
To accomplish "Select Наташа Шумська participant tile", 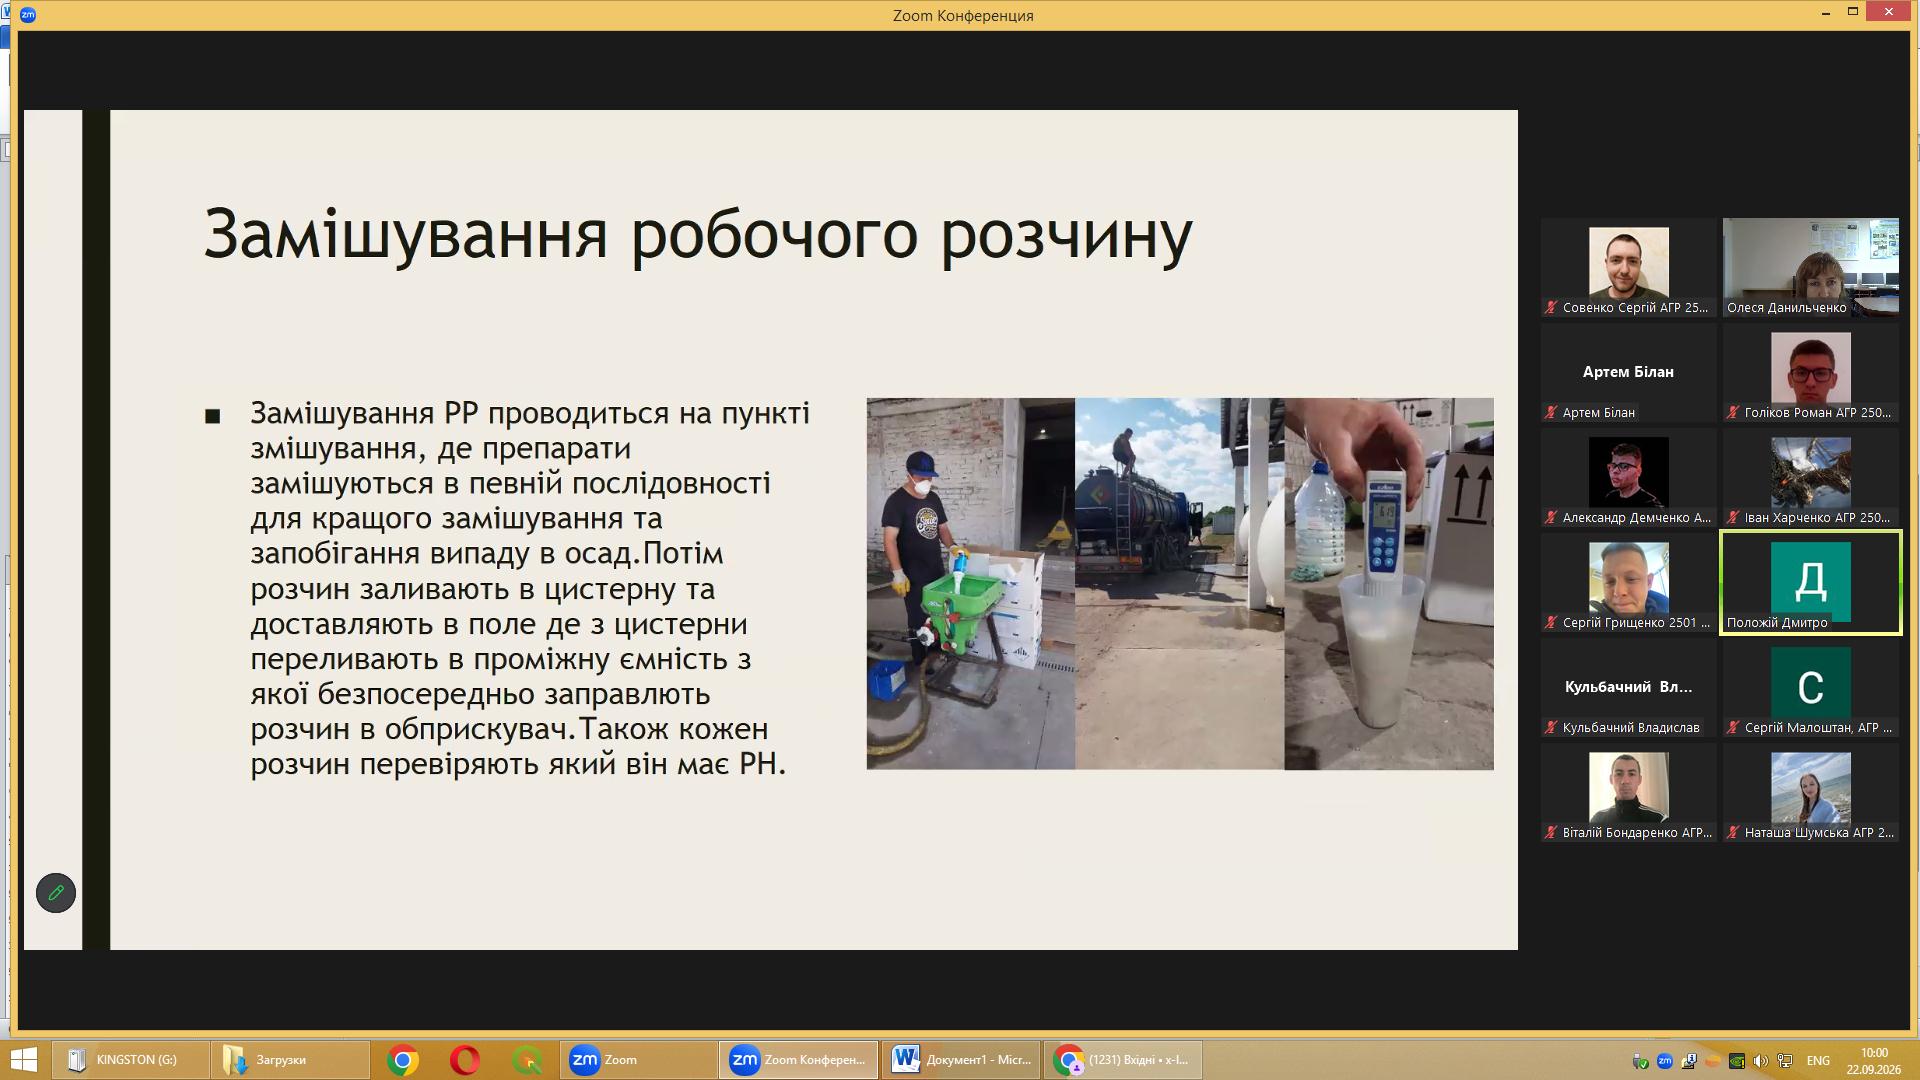I will 1810,792.
